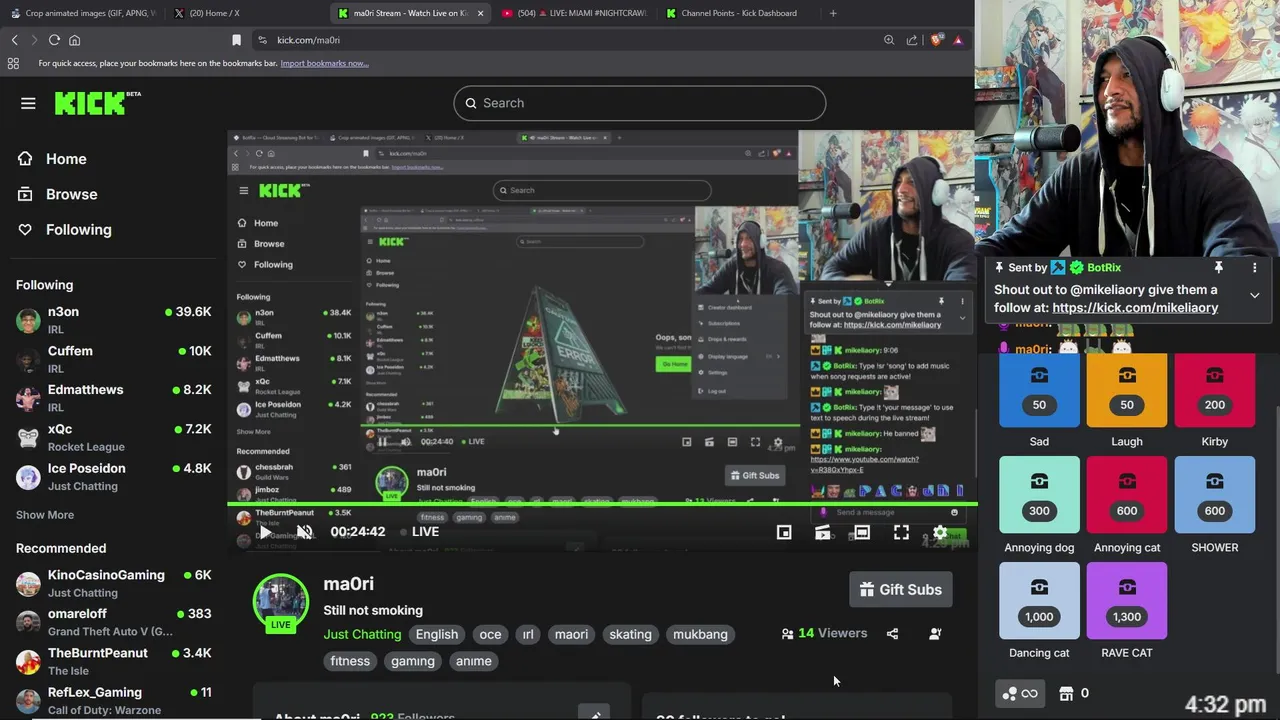Open RefLex_Gaming channel in Recommended
1280x720 pixels.
(x=113, y=700)
